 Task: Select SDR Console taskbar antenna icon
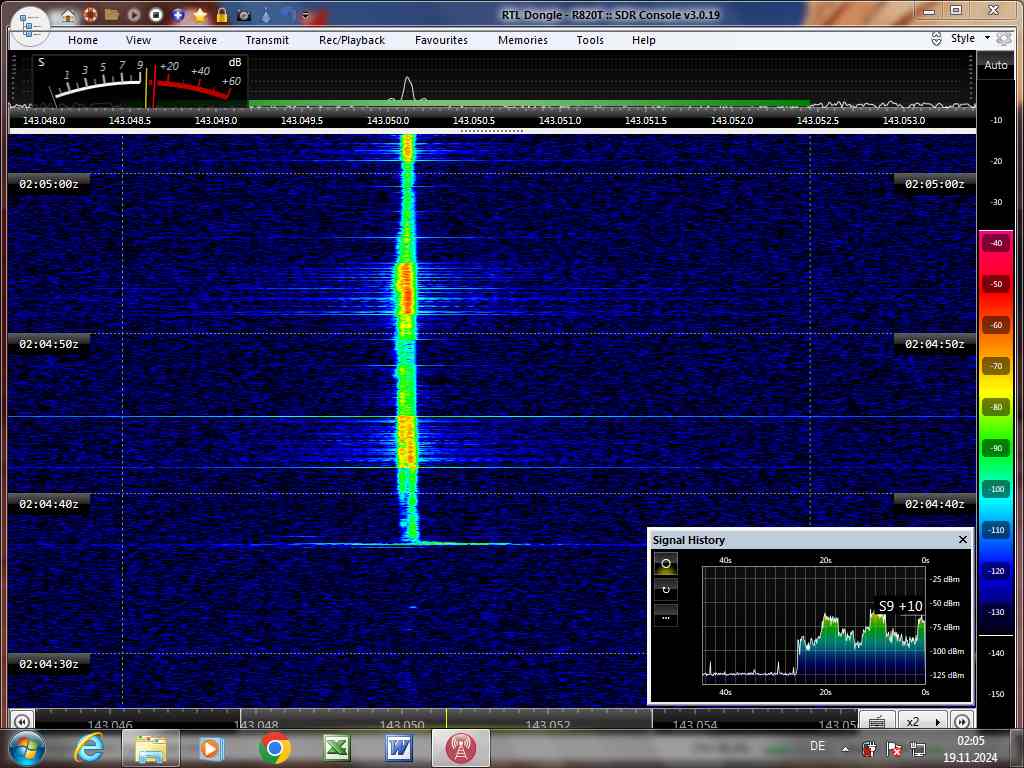tap(461, 748)
